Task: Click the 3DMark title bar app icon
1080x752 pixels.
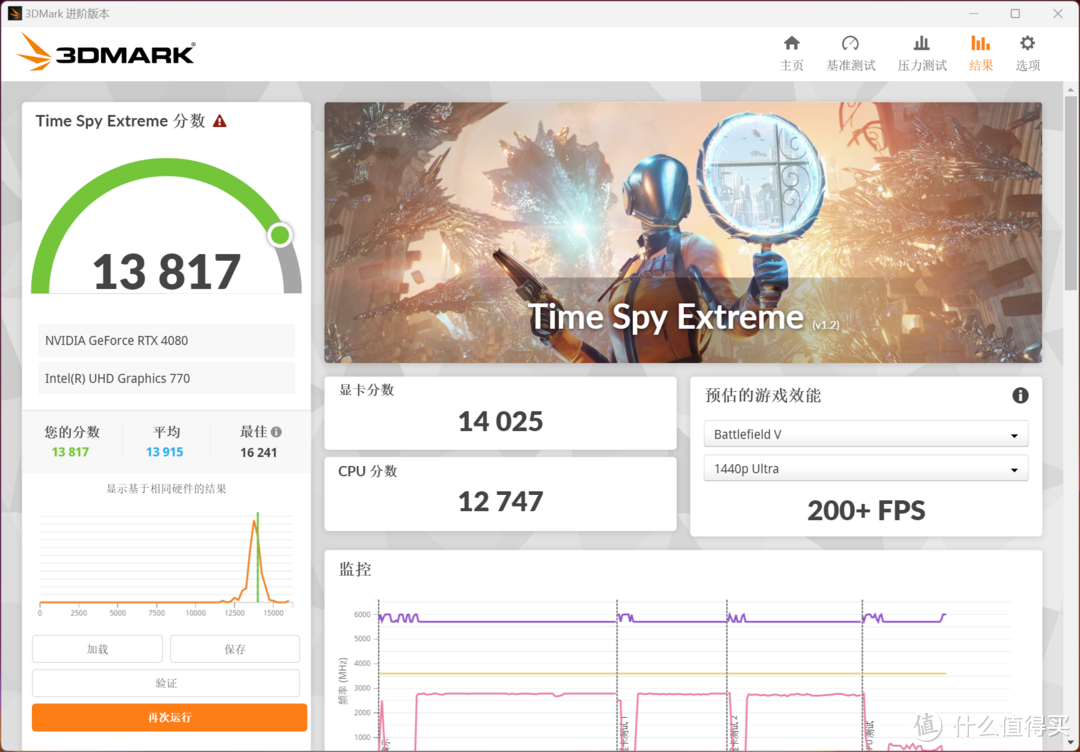Action: click(x=14, y=13)
